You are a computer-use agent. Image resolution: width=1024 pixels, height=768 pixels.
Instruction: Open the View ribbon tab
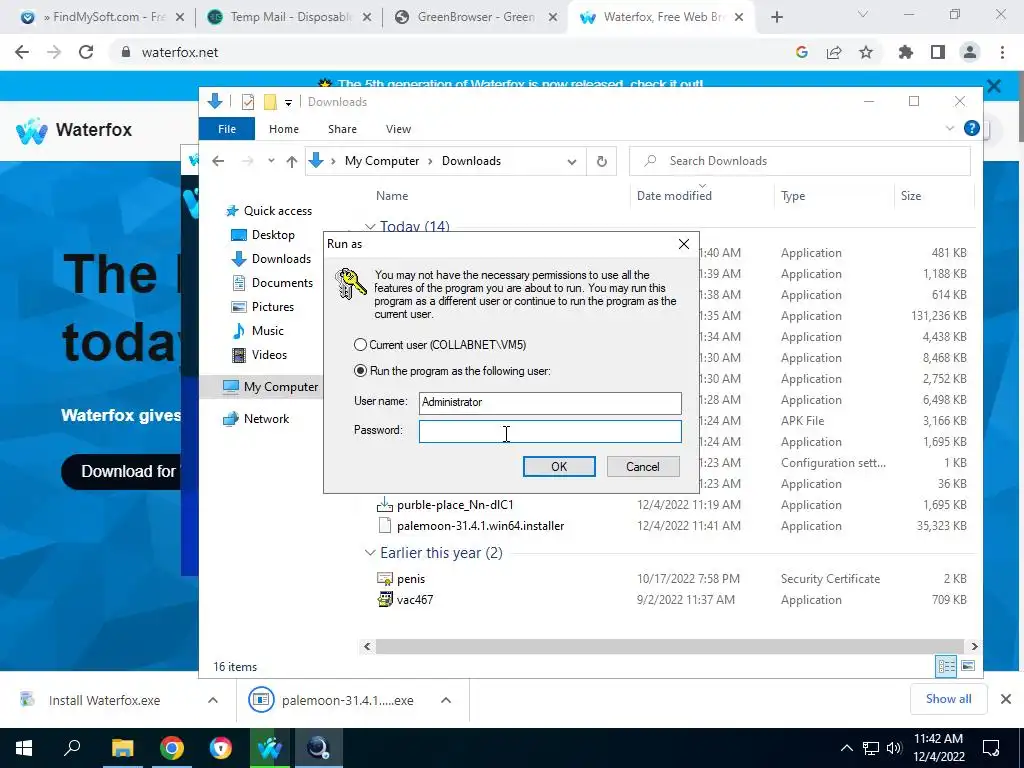tap(398, 129)
